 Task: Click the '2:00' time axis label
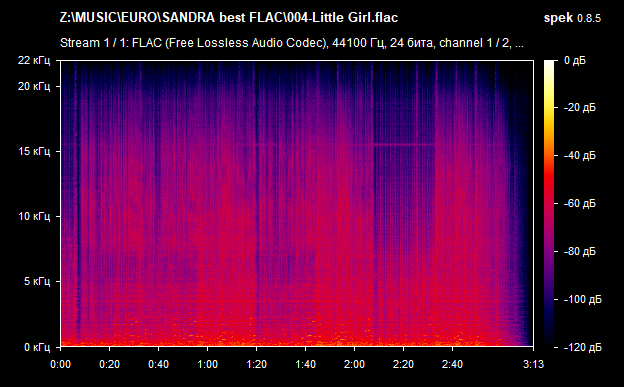coord(354,364)
